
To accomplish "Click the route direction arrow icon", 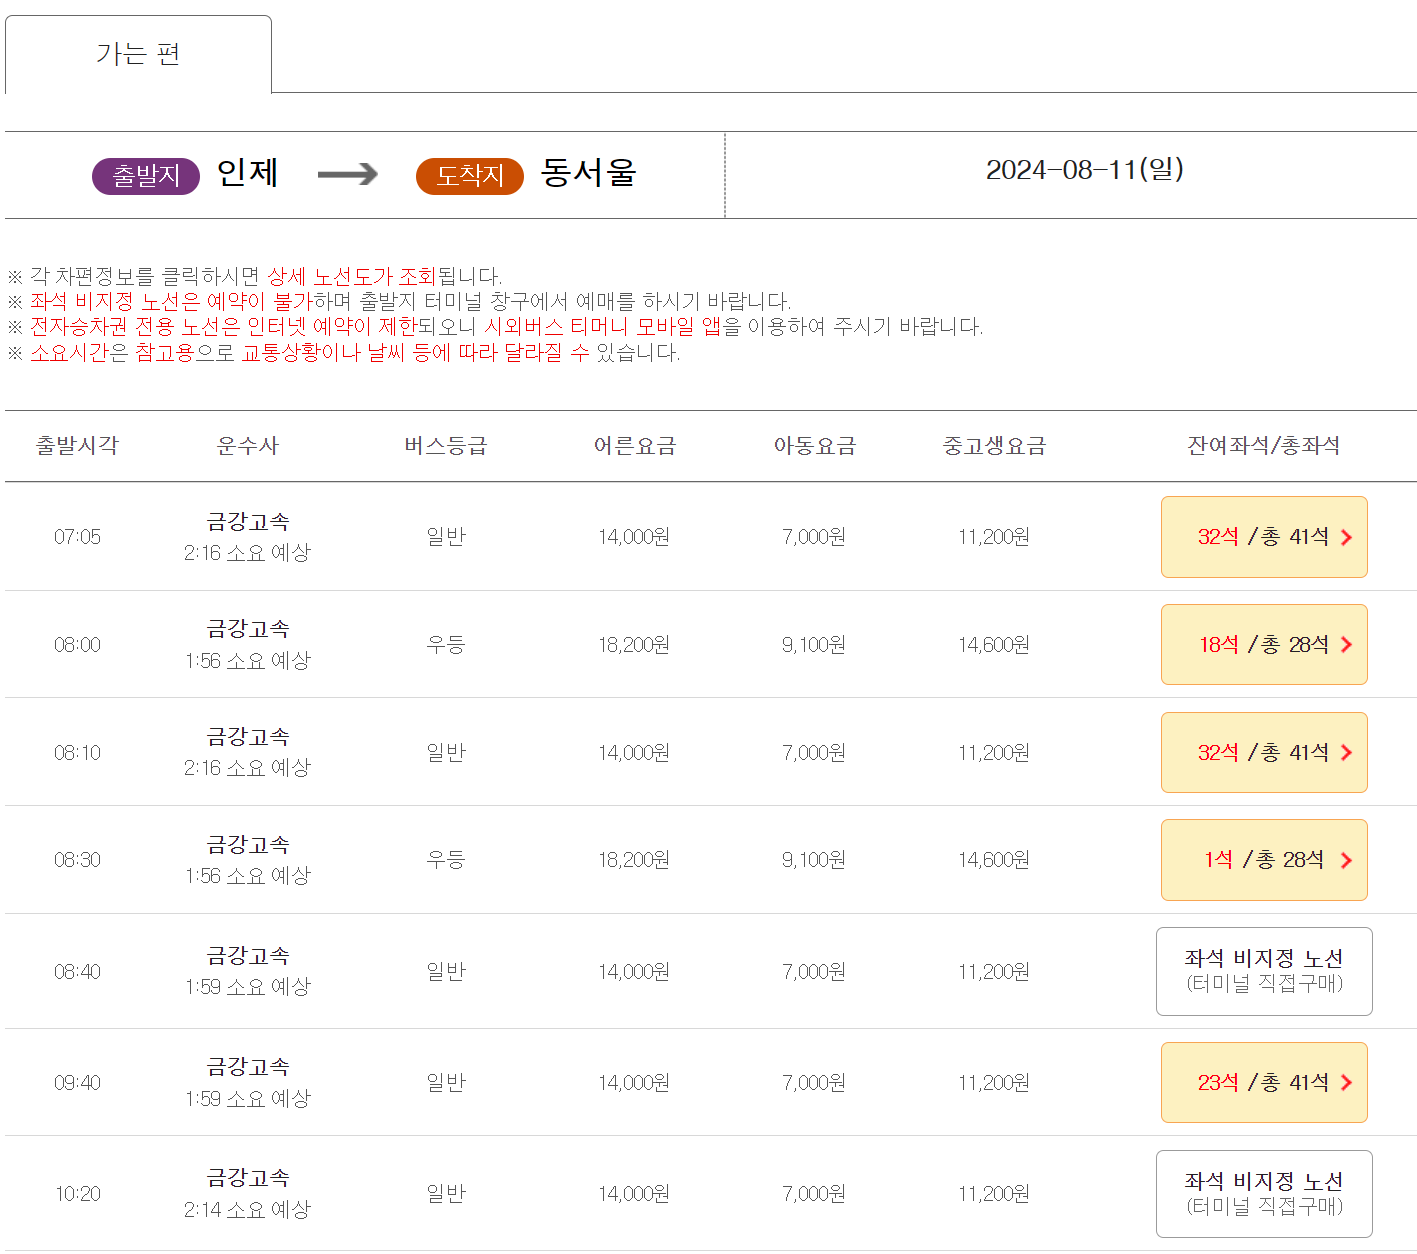I will click(x=347, y=175).
